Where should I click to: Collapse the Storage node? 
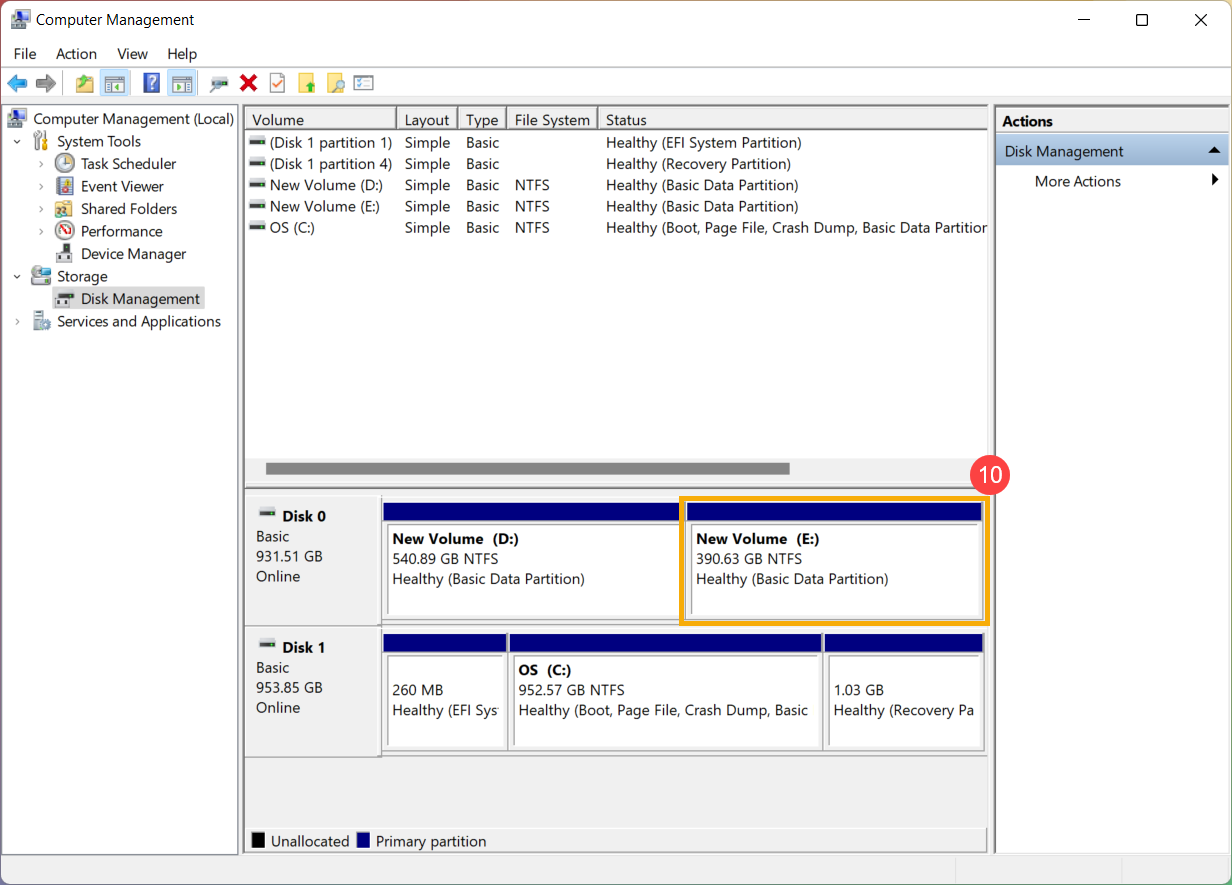17,276
